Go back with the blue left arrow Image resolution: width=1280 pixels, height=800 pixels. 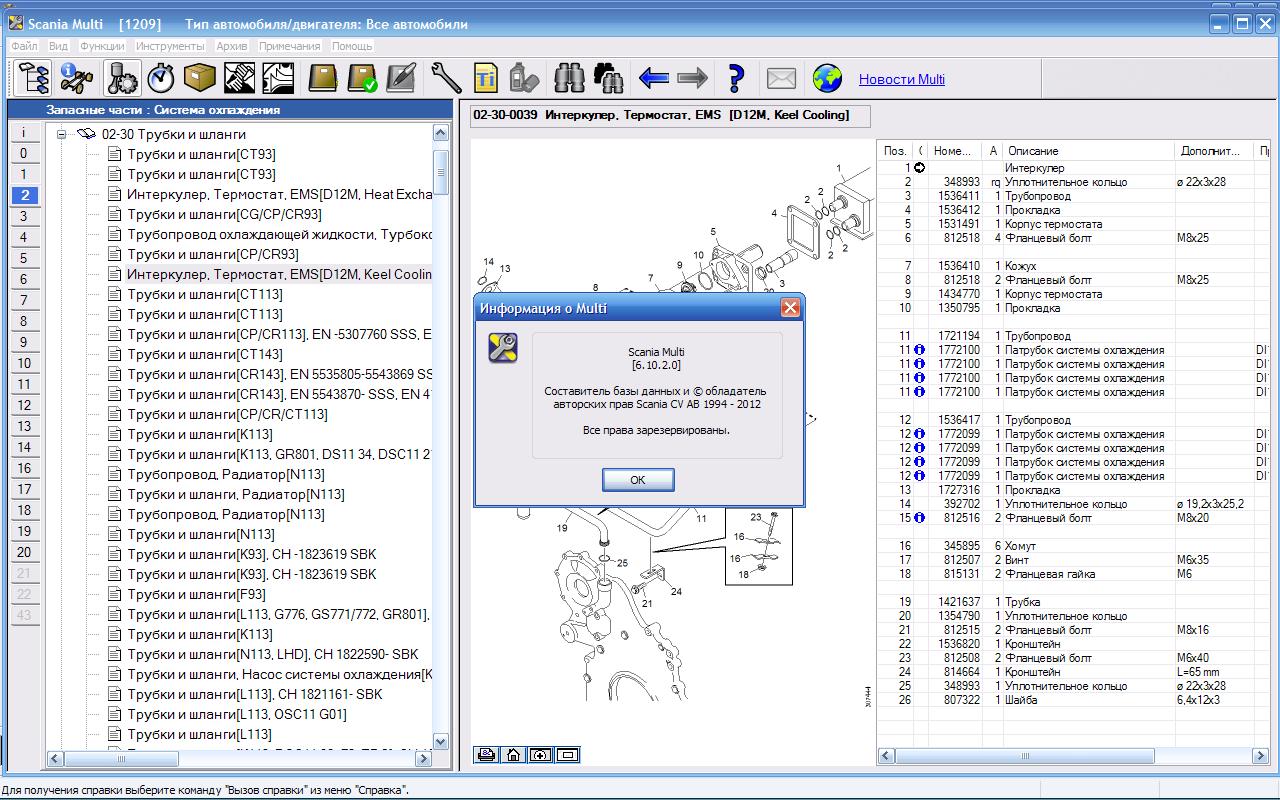654,78
